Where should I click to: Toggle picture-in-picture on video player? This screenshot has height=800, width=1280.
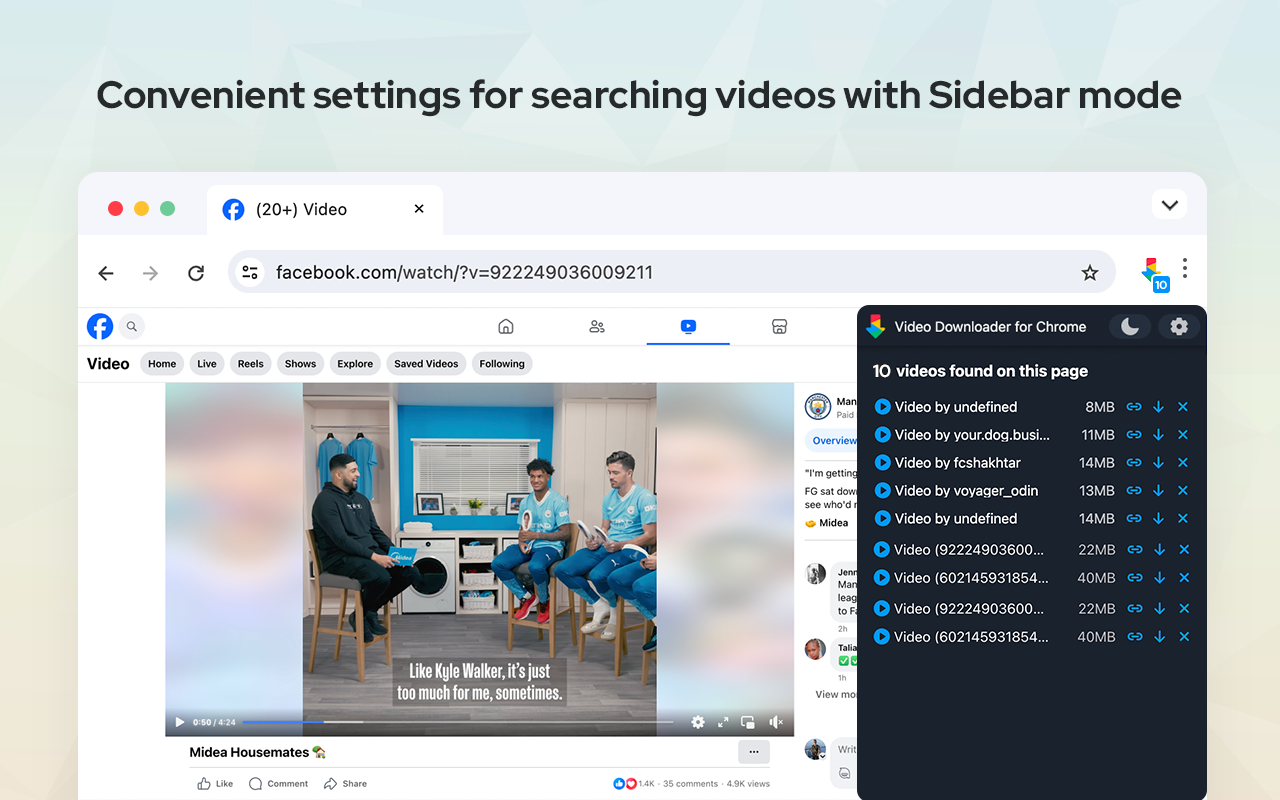[748, 722]
